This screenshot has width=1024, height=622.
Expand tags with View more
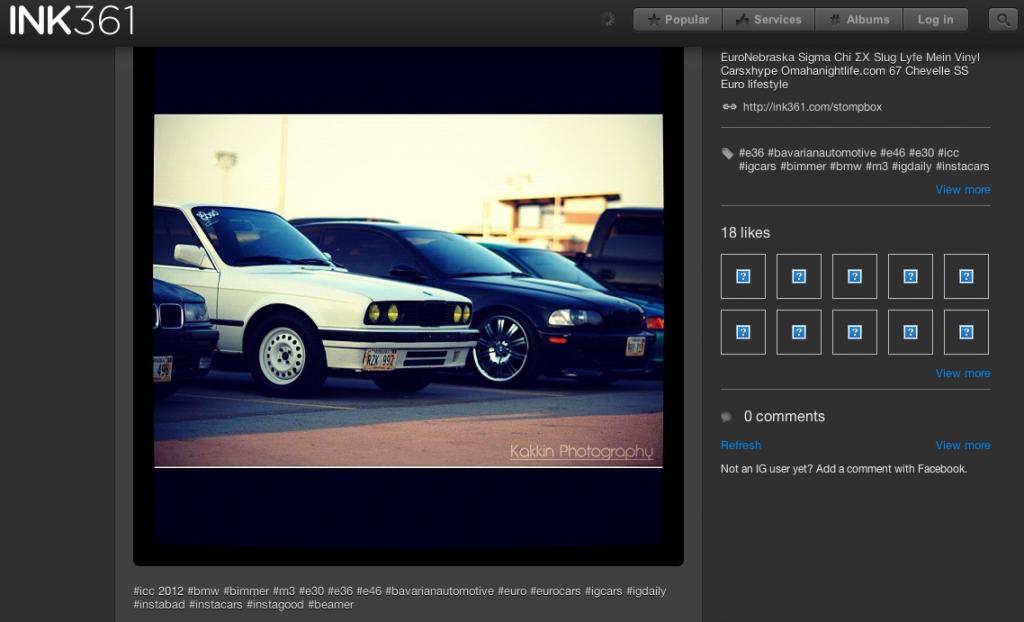tap(962, 190)
